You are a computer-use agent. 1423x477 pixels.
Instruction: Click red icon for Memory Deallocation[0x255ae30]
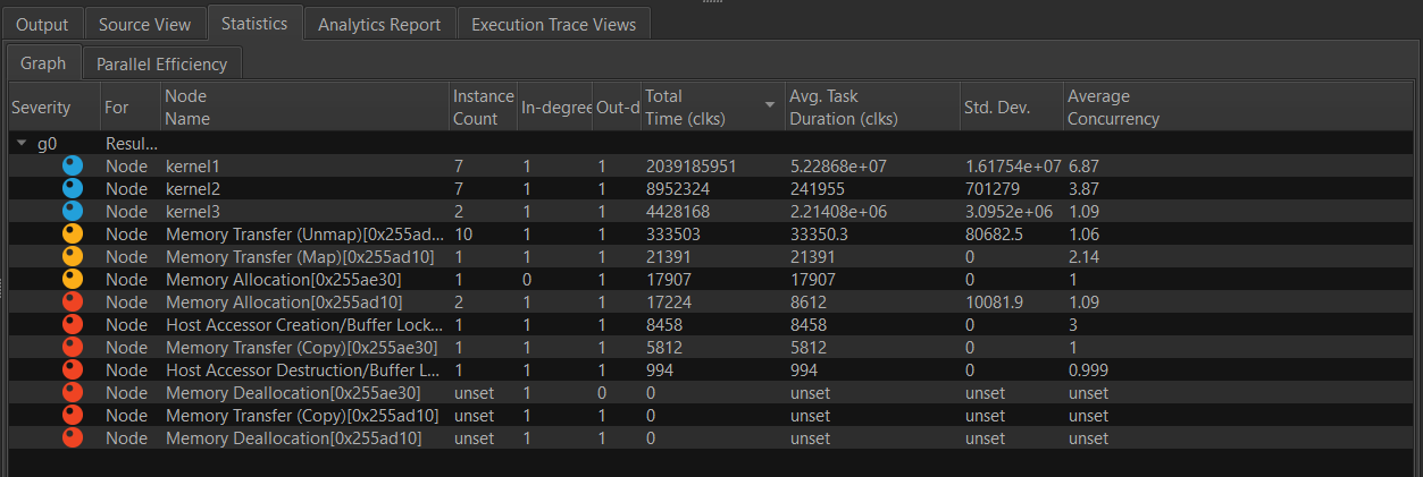[x=72, y=393]
